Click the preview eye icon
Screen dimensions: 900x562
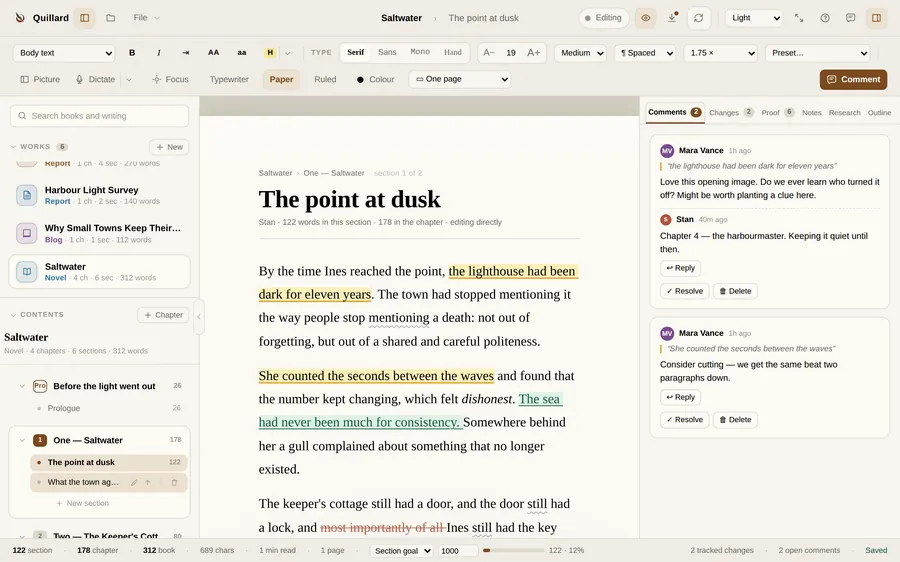646,18
